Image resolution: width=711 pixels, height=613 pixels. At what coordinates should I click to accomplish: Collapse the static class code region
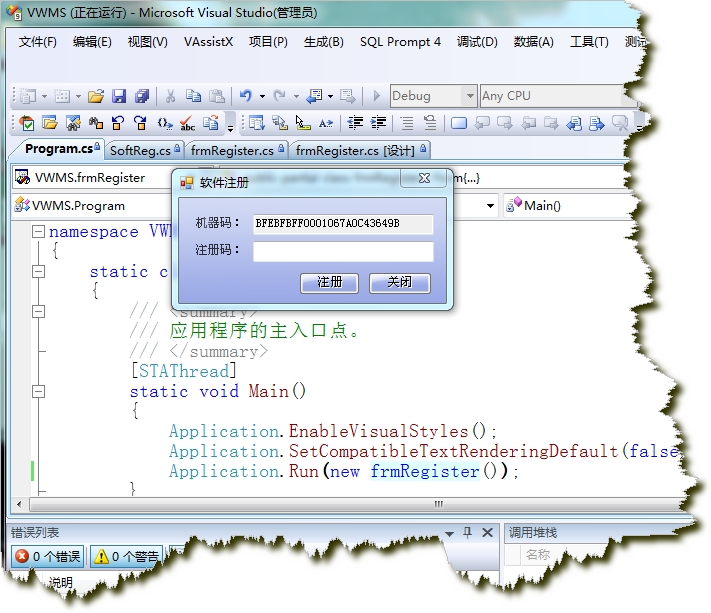pos(39,272)
